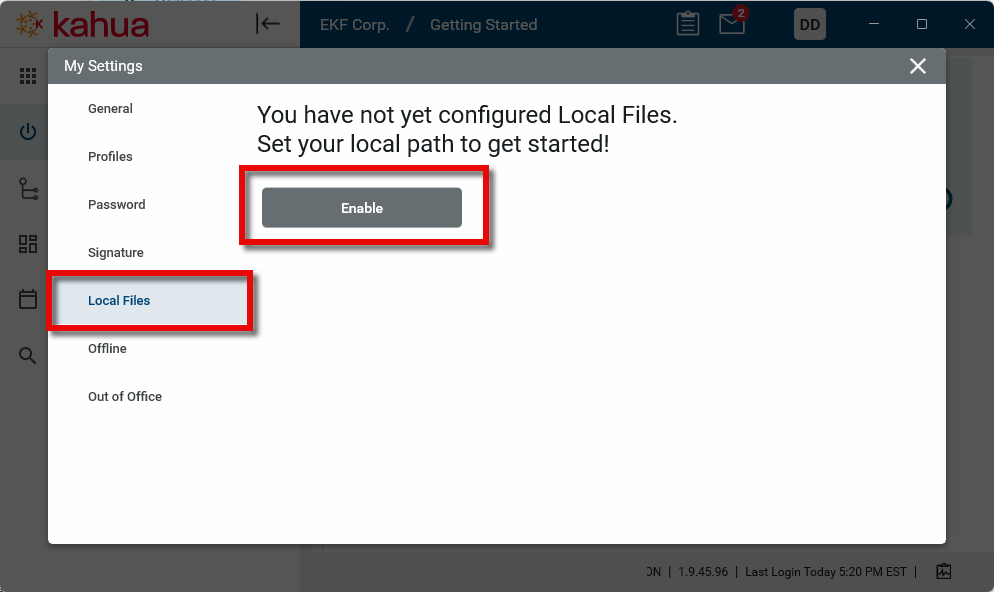994x592 pixels.
Task: Go to the Password settings tab
Action: tap(116, 205)
